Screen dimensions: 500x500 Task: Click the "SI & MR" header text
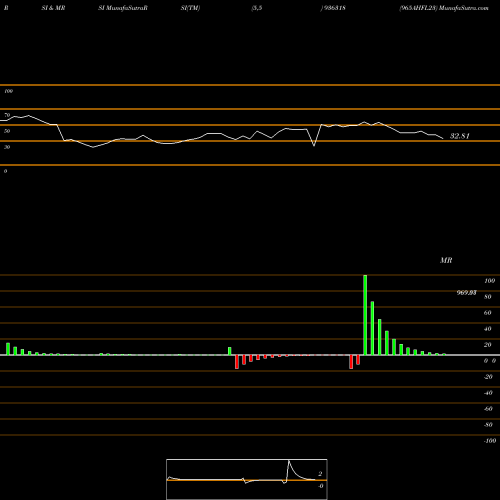pos(53,8)
